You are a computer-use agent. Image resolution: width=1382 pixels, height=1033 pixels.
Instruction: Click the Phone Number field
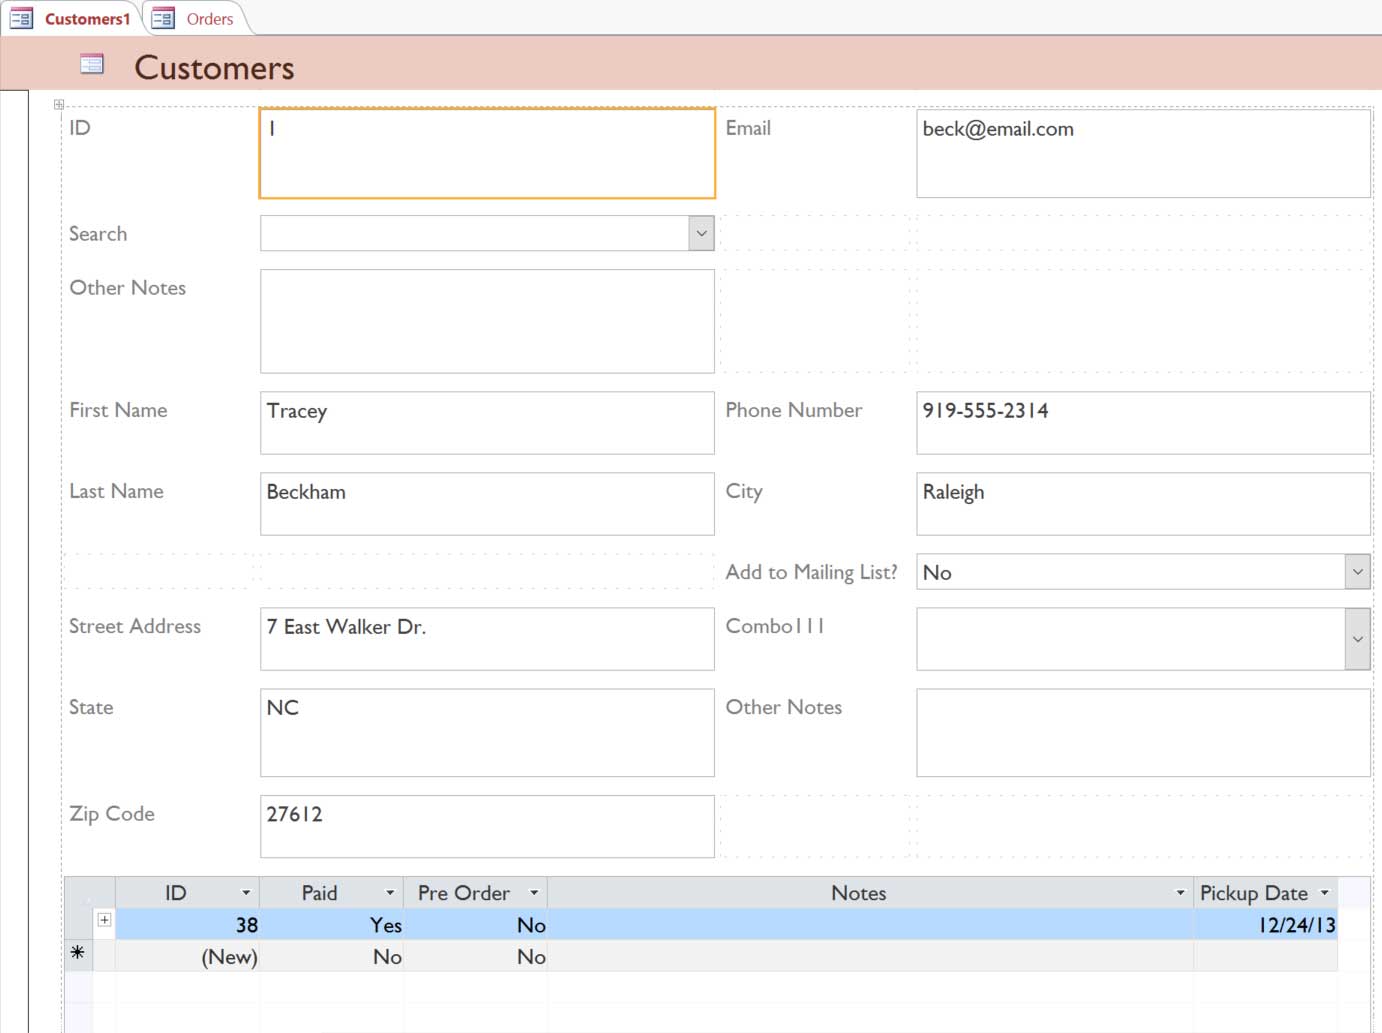tap(1143, 422)
